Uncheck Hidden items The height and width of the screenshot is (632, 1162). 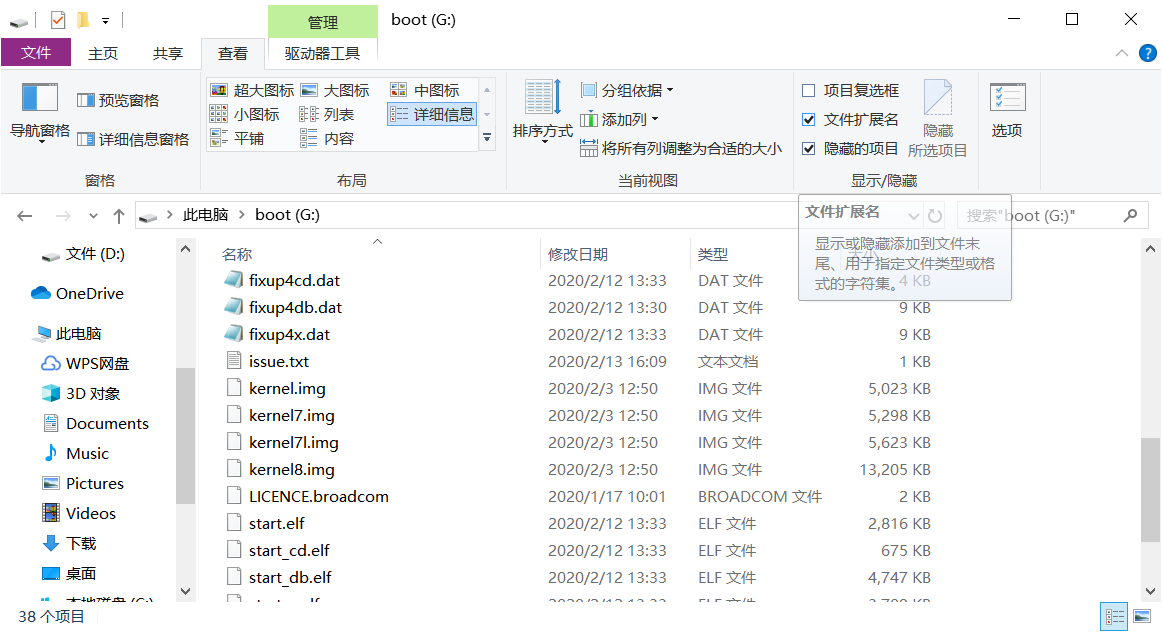[x=851, y=148]
